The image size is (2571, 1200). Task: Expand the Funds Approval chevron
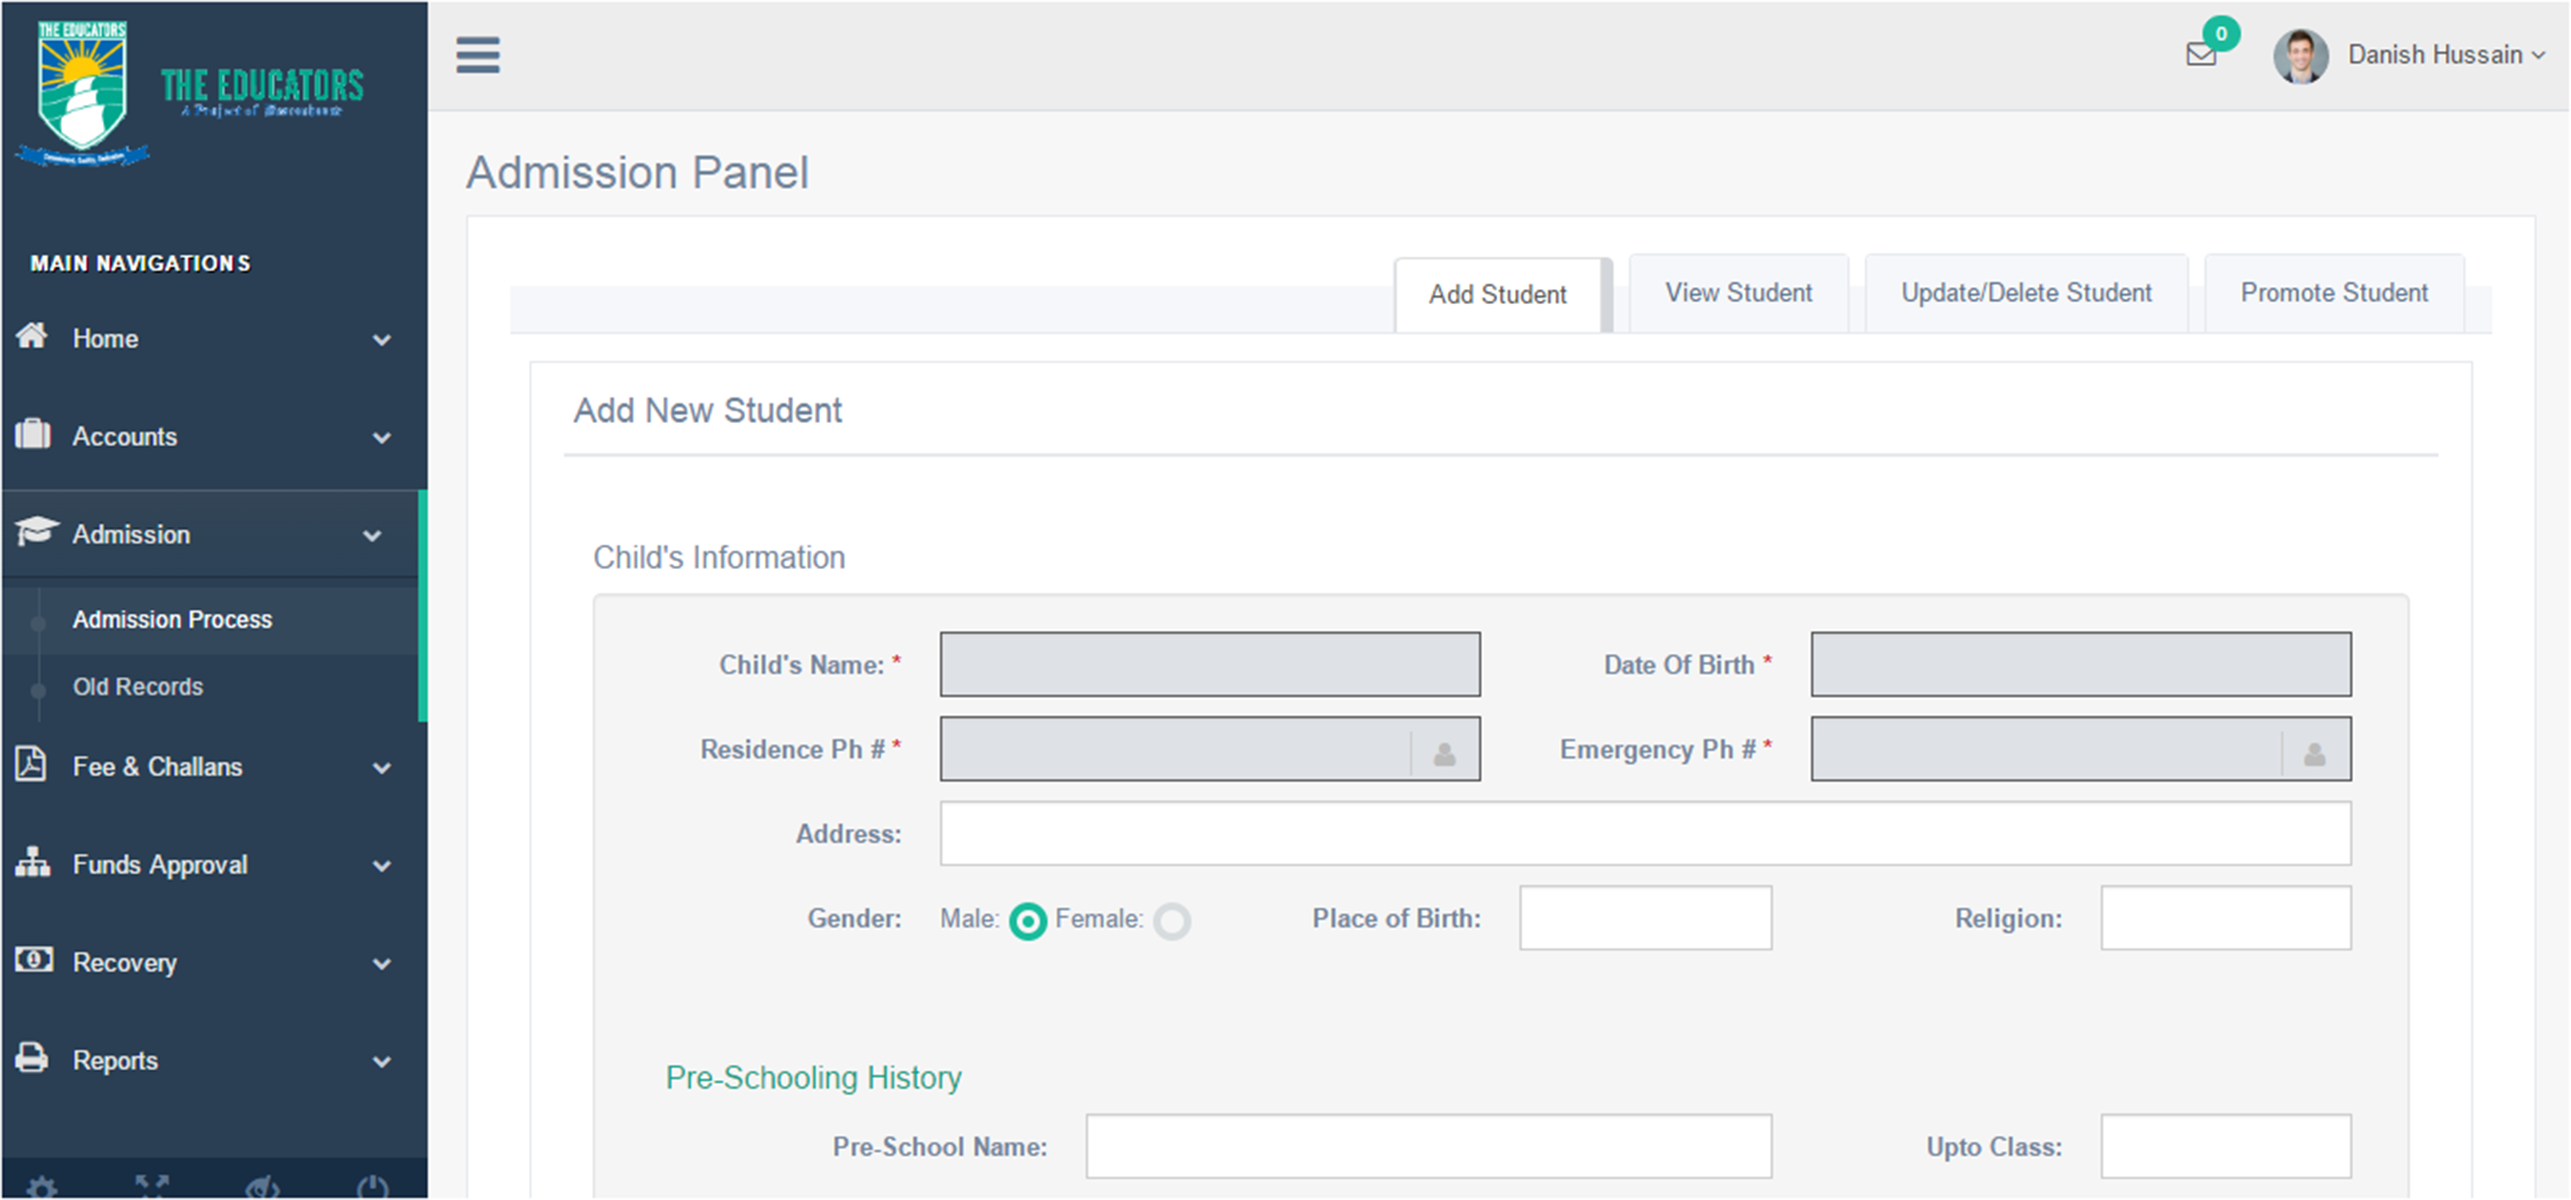click(381, 866)
